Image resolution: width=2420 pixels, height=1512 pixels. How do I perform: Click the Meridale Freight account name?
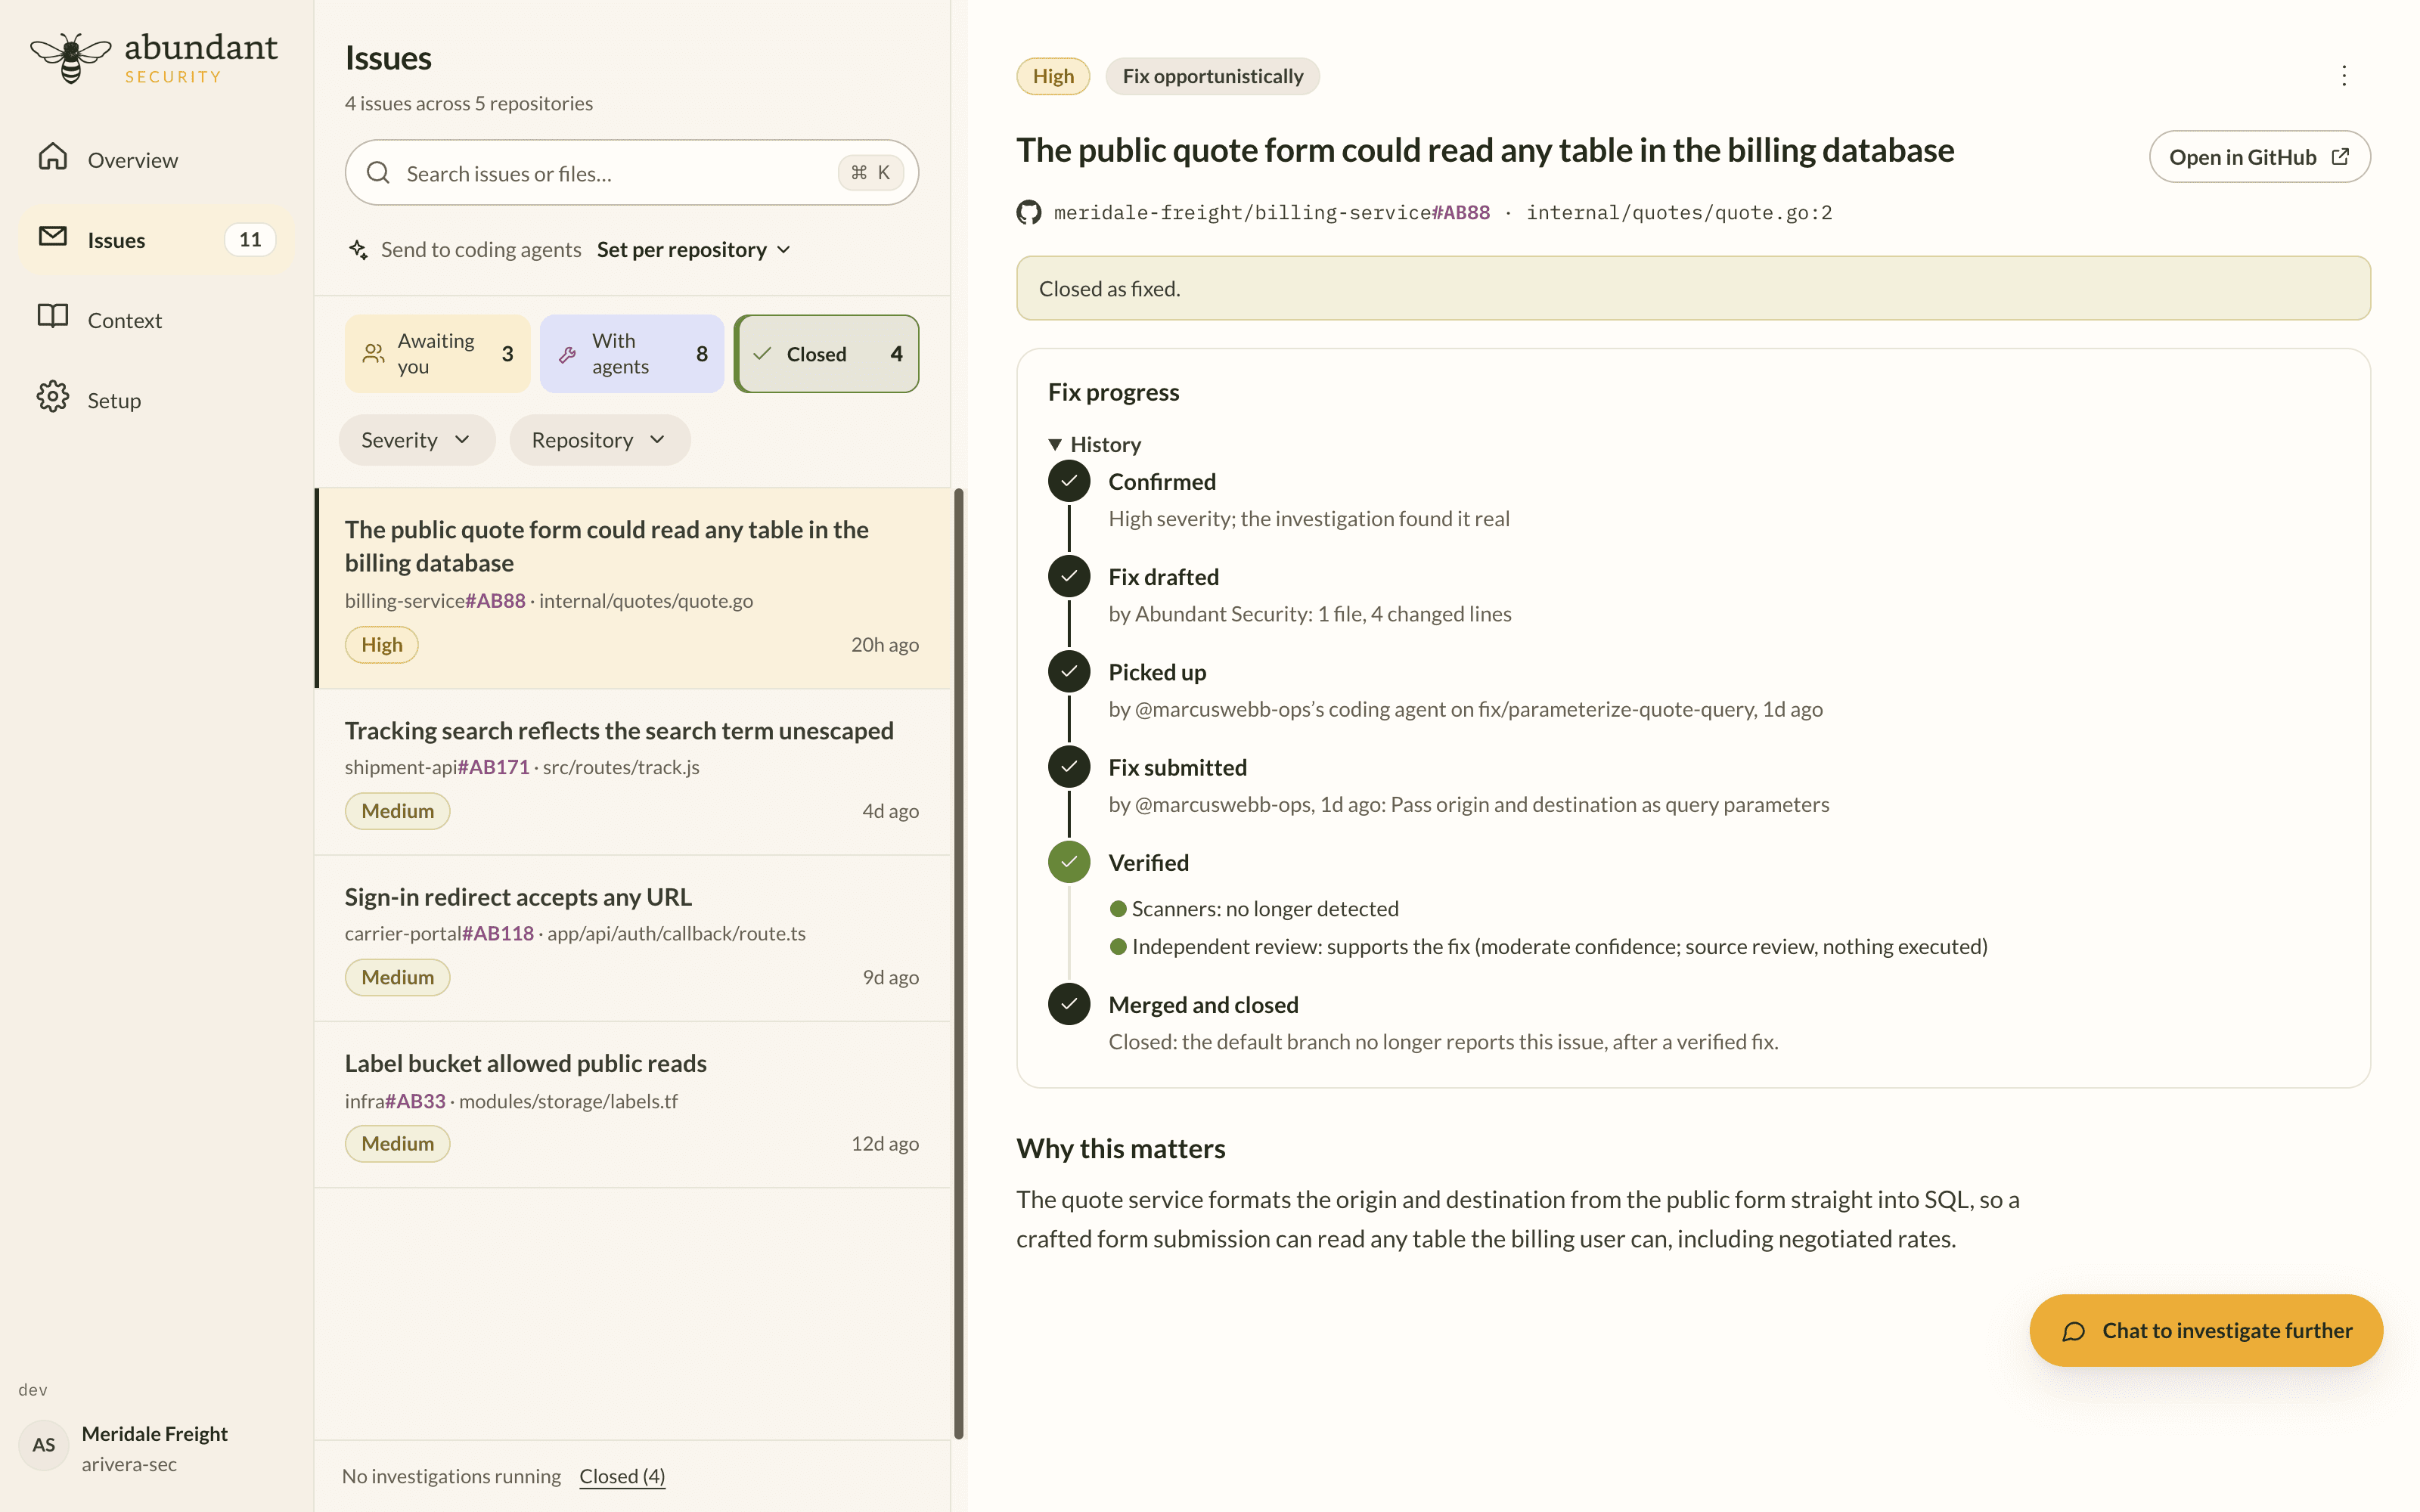155,1433
